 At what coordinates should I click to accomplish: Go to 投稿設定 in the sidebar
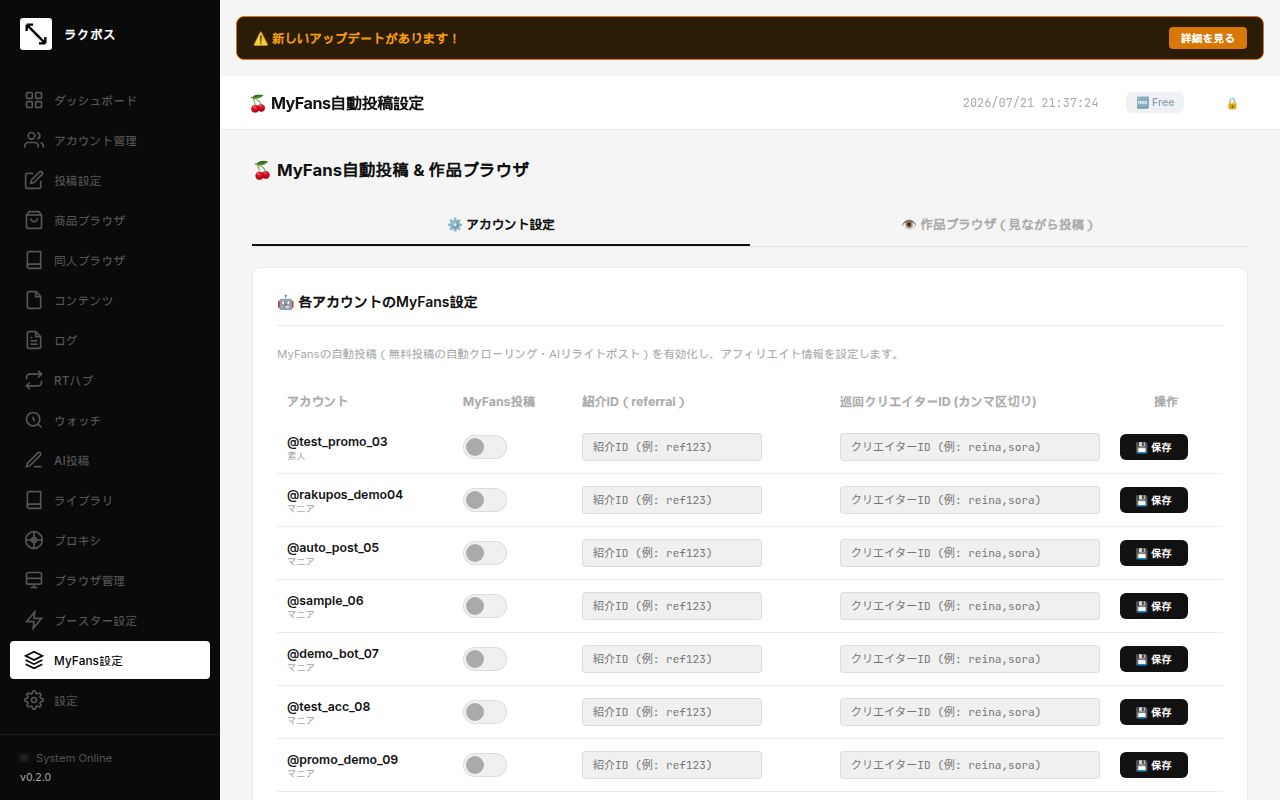pyautogui.click(x=110, y=180)
